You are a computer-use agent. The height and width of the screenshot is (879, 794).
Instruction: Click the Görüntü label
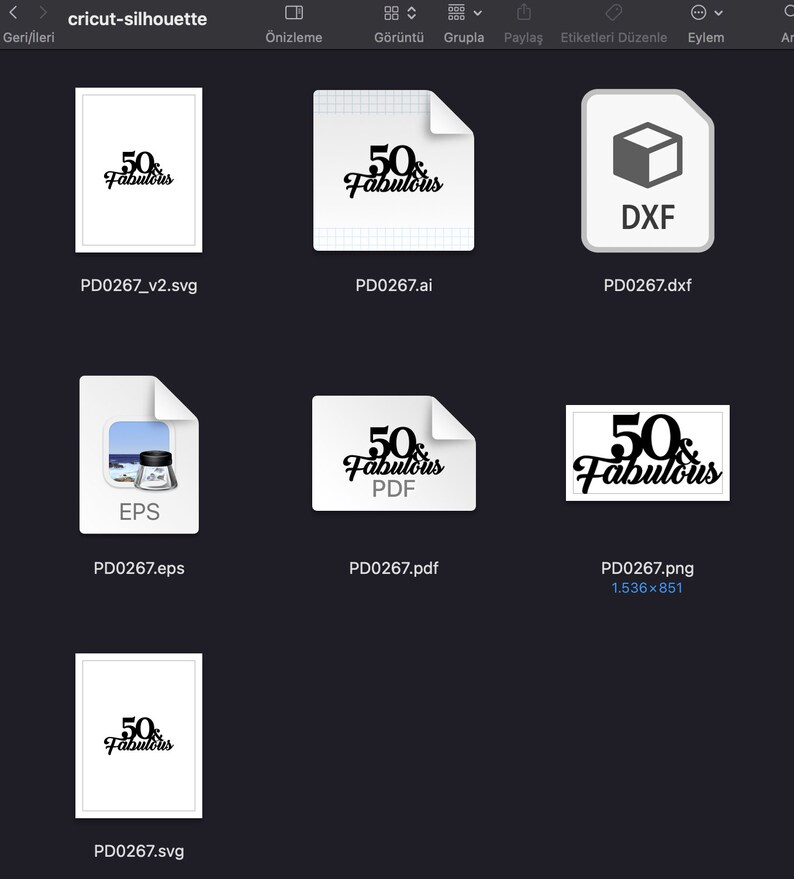click(x=399, y=38)
